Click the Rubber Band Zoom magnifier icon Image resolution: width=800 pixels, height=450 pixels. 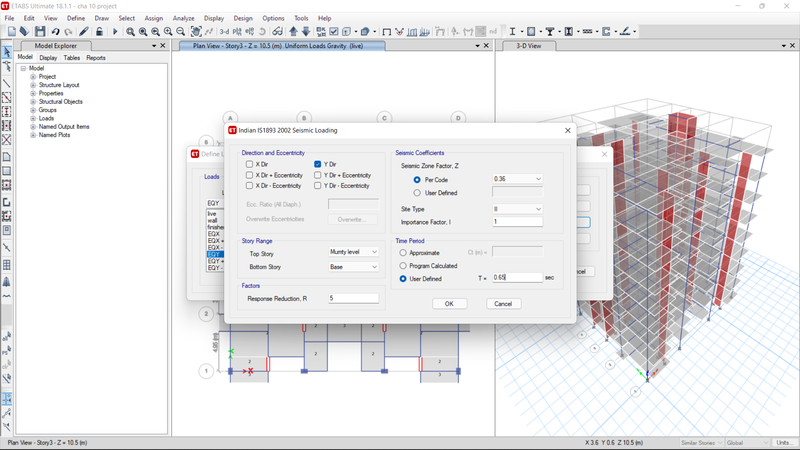click(x=131, y=32)
